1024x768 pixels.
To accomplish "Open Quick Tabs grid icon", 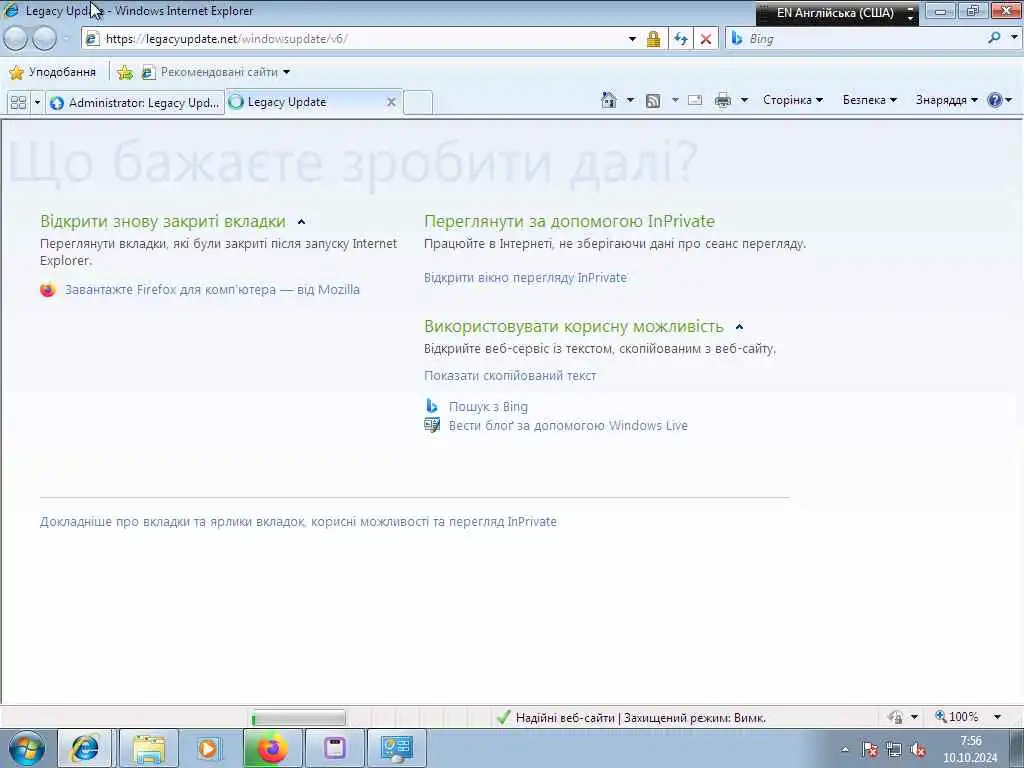I will tap(18, 103).
